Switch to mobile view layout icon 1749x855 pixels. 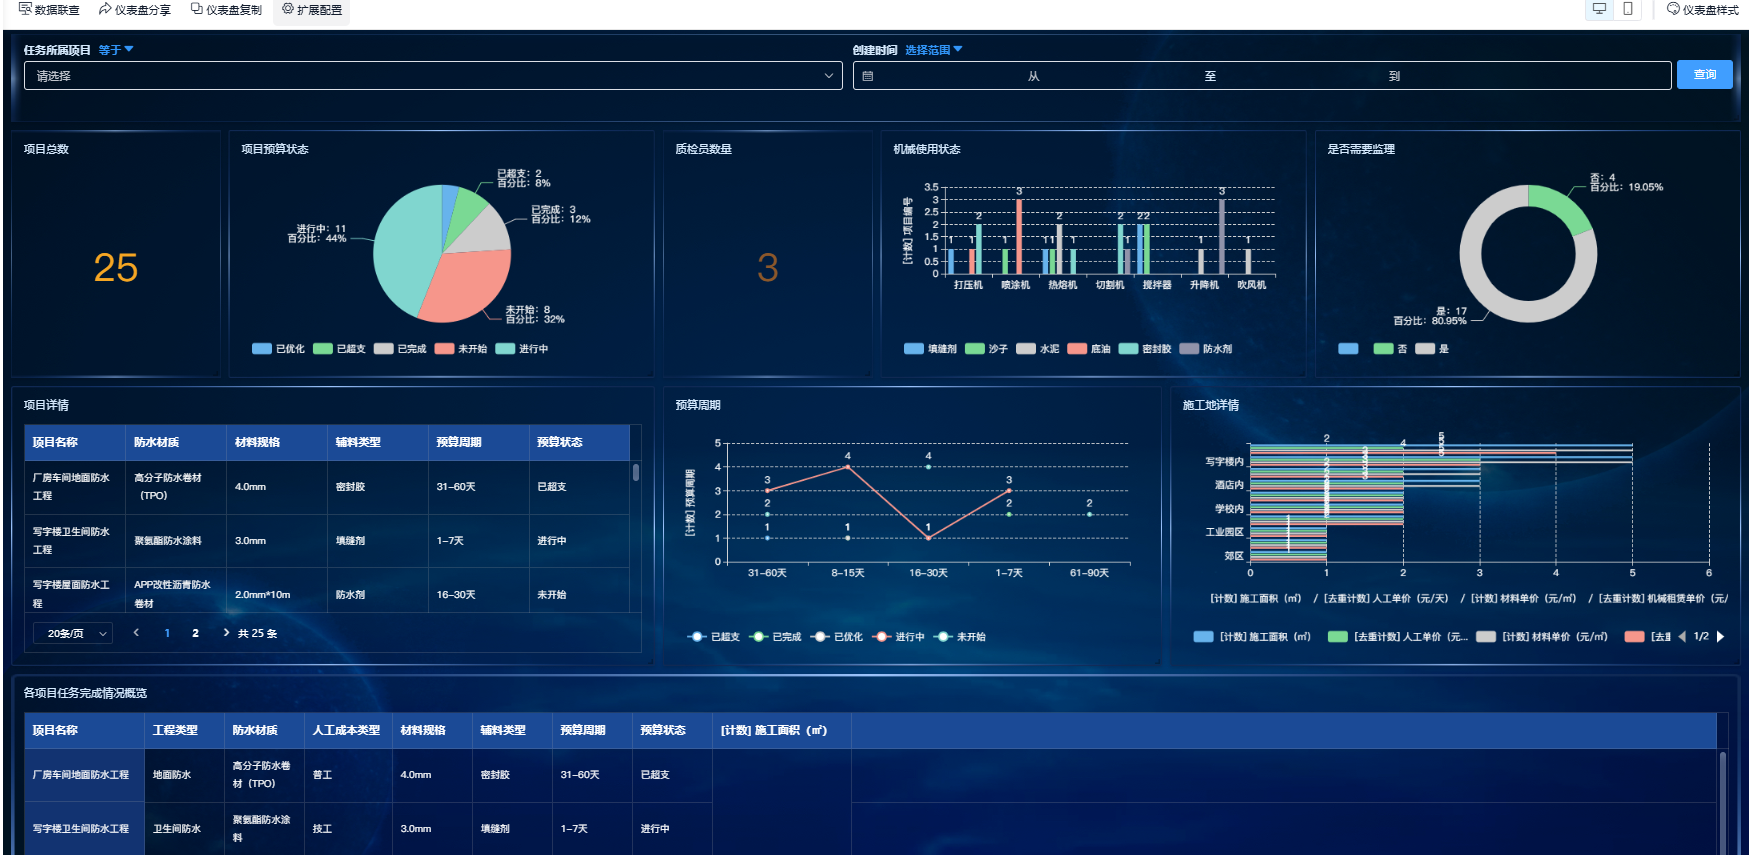click(x=1628, y=9)
